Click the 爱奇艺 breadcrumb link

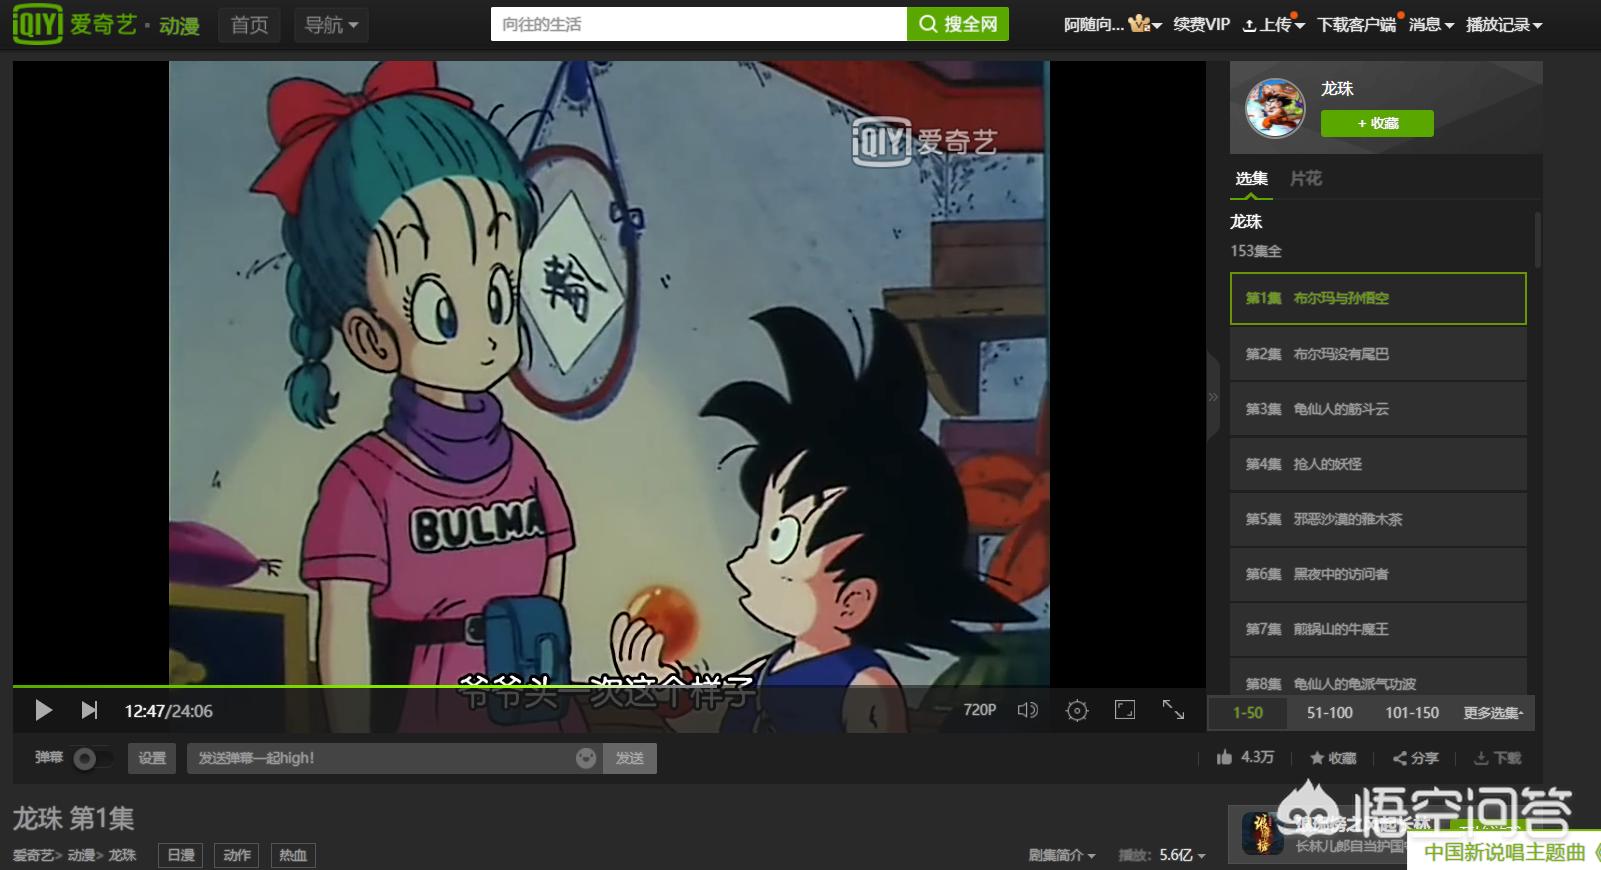coord(33,855)
